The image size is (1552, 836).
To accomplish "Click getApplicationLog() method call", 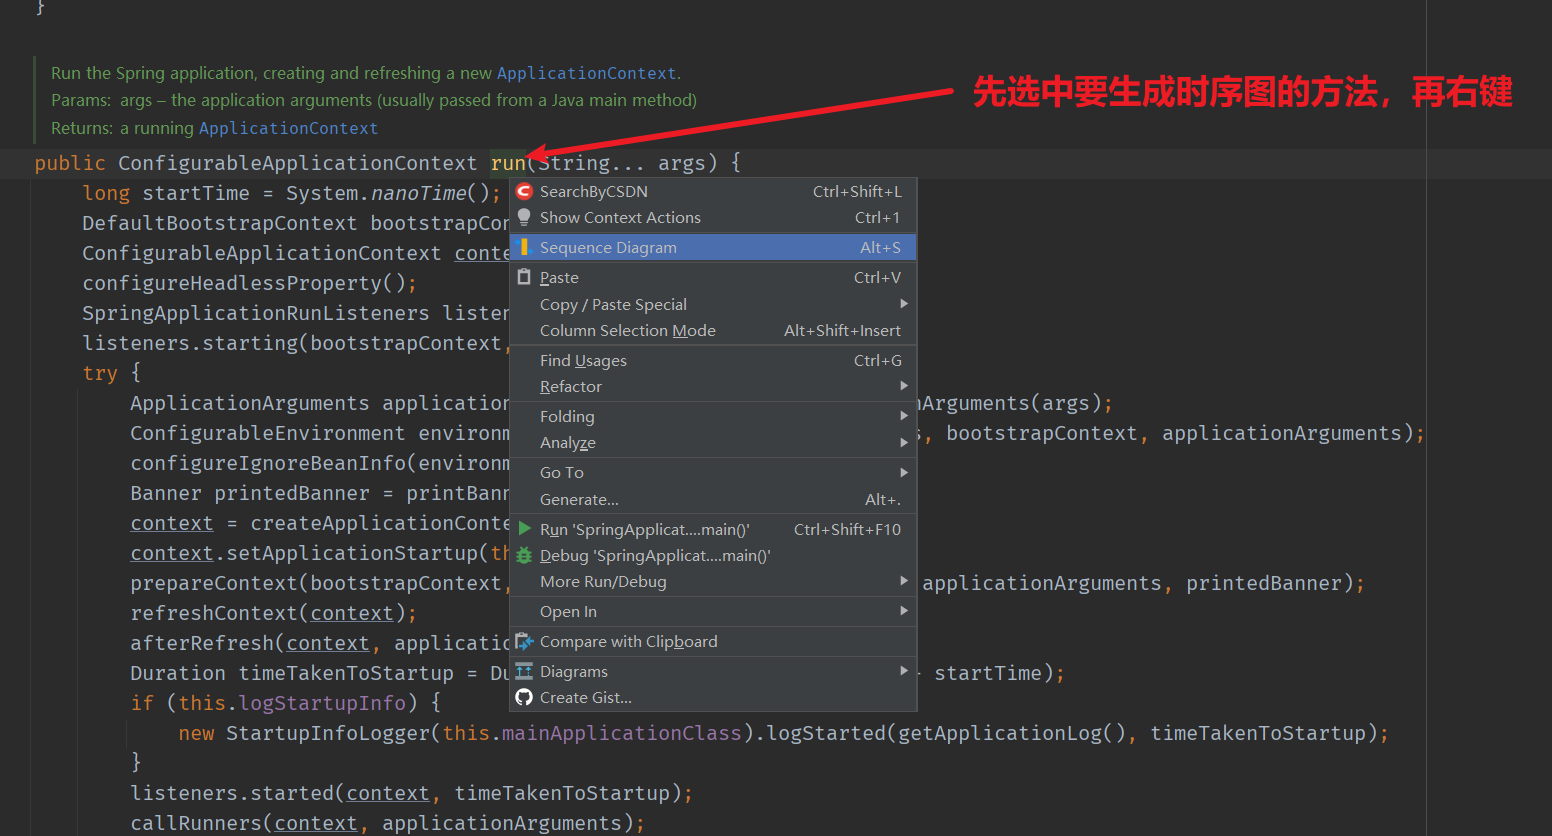I will pyautogui.click(x=1014, y=733).
